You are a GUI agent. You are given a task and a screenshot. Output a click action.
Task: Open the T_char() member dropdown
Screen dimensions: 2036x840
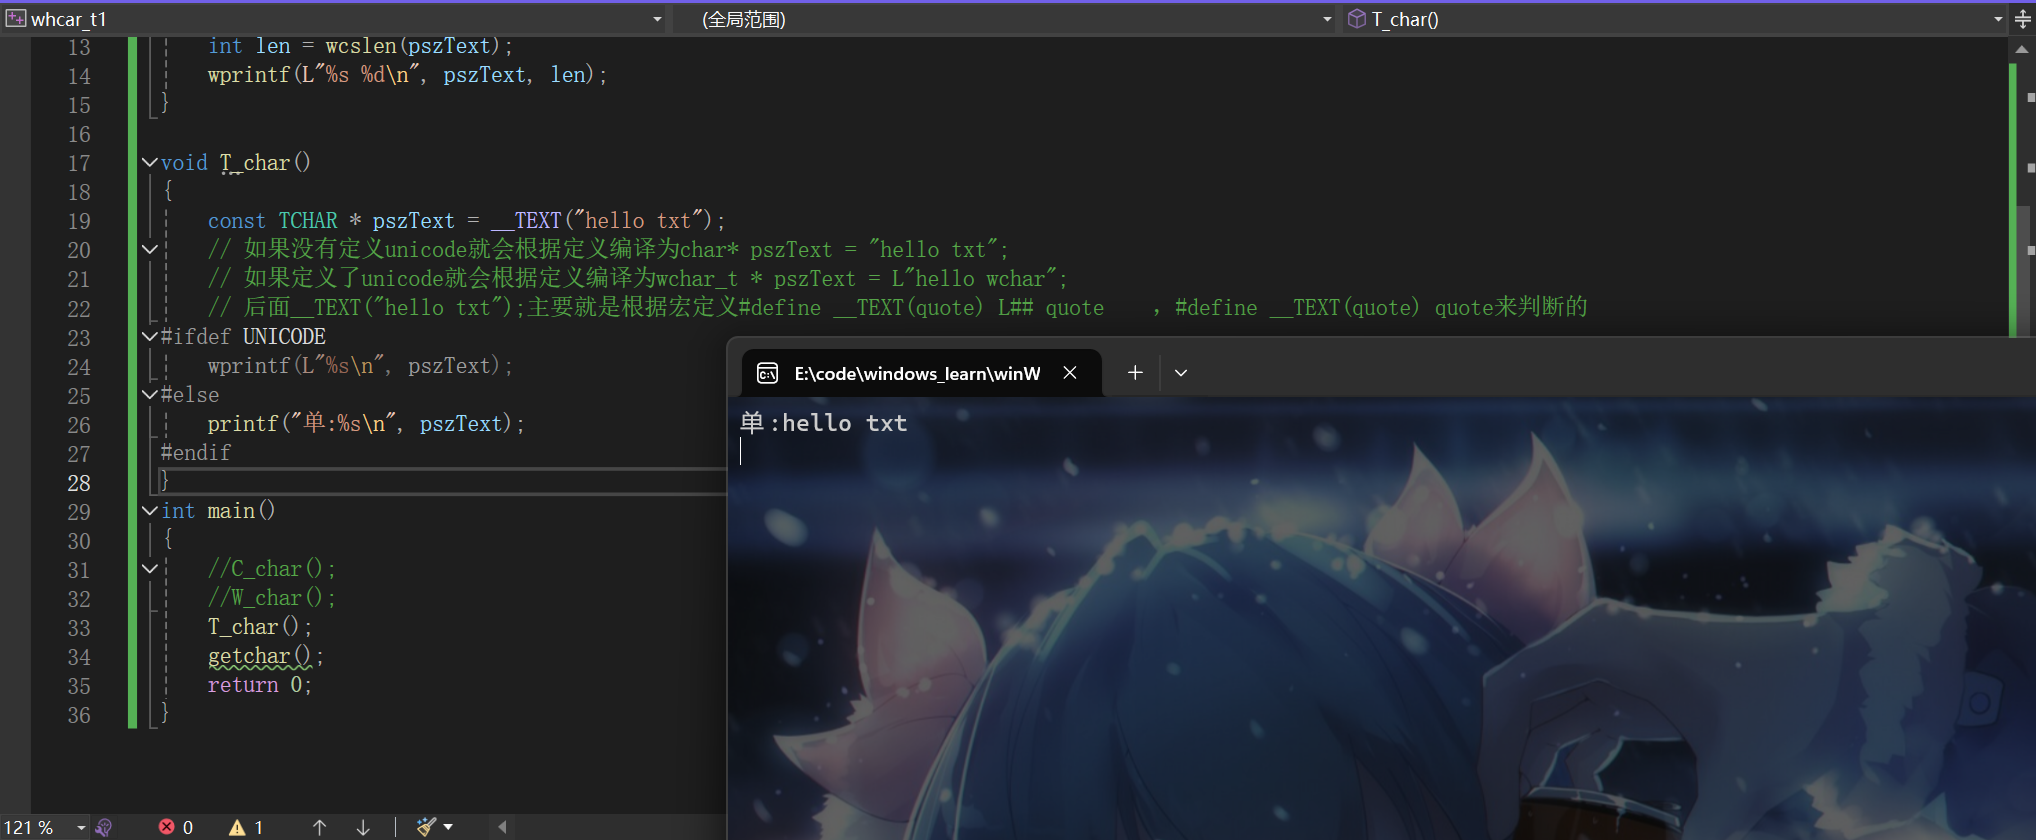click(x=1997, y=19)
